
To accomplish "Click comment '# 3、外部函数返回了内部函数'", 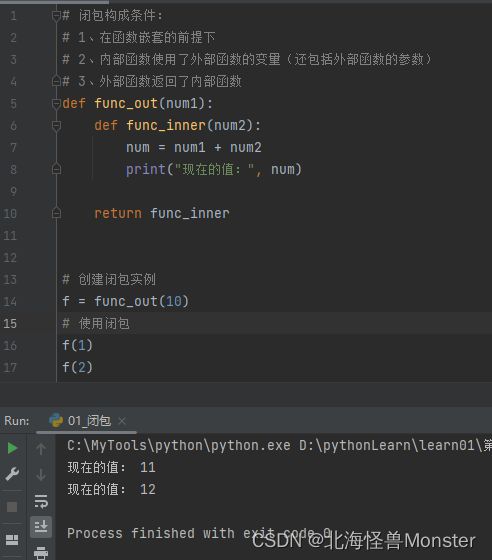I will [x=152, y=81].
